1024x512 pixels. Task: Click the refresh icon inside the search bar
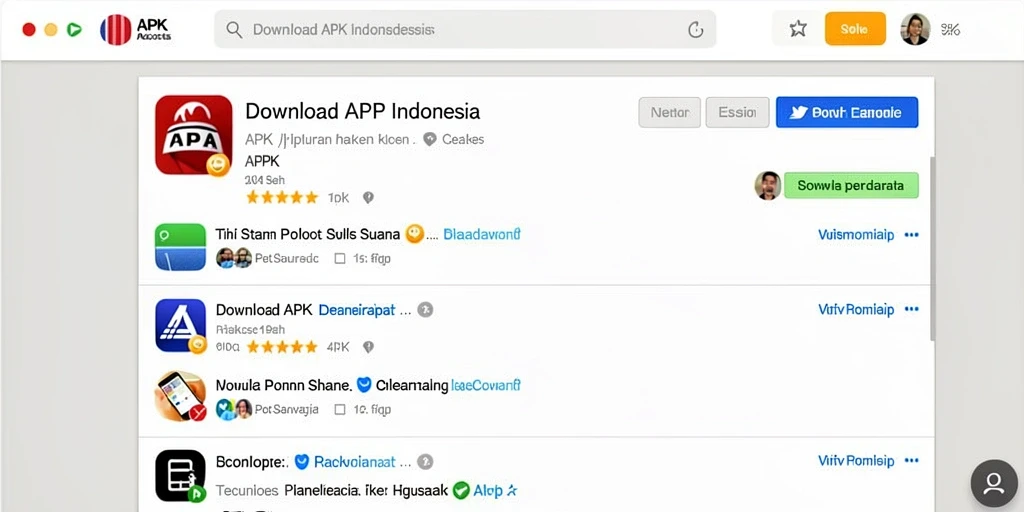coord(696,30)
